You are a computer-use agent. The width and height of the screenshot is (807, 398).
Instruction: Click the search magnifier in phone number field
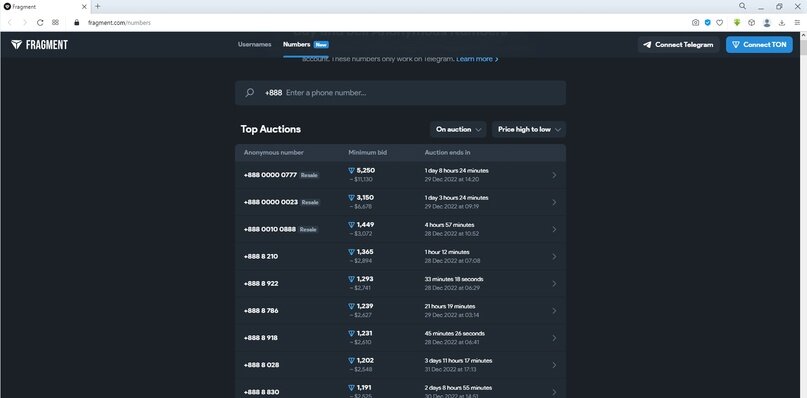pyautogui.click(x=250, y=93)
